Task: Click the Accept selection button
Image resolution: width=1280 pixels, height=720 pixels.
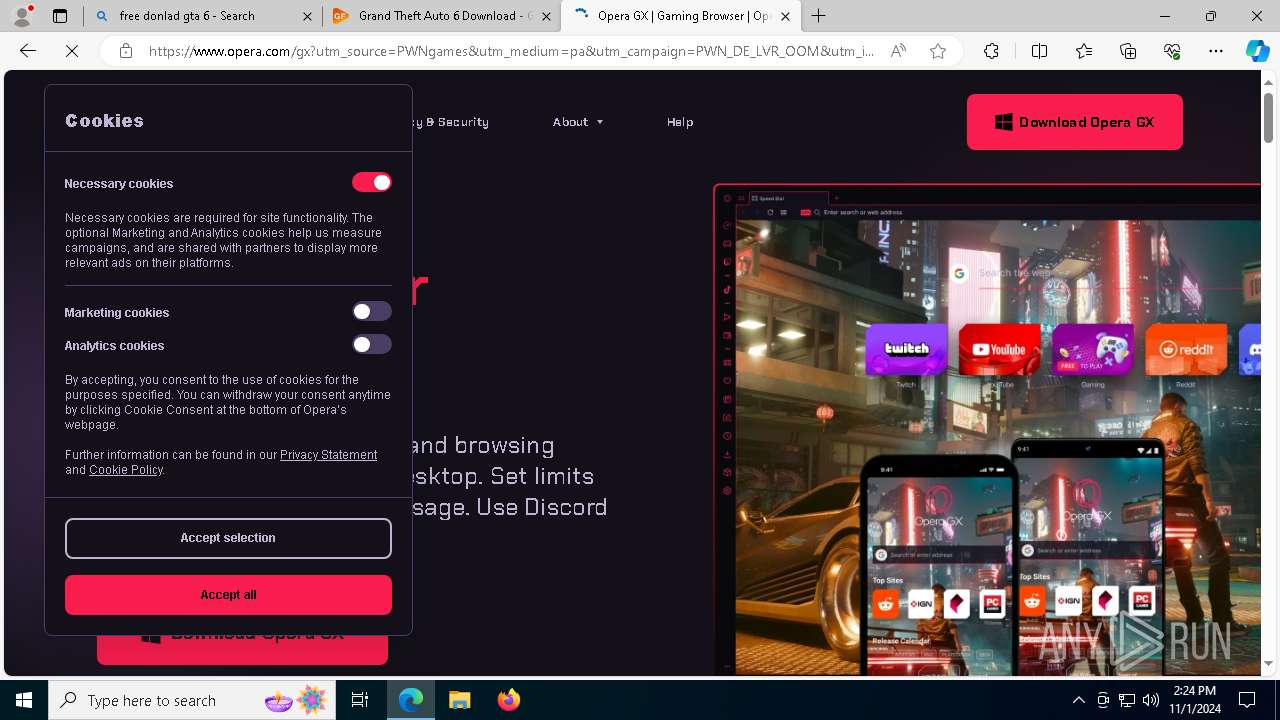Action: [x=228, y=538]
